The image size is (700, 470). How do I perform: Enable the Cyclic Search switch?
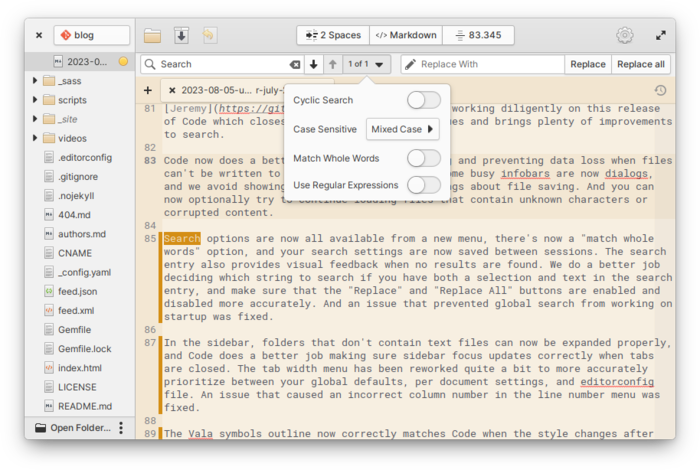tap(423, 100)
